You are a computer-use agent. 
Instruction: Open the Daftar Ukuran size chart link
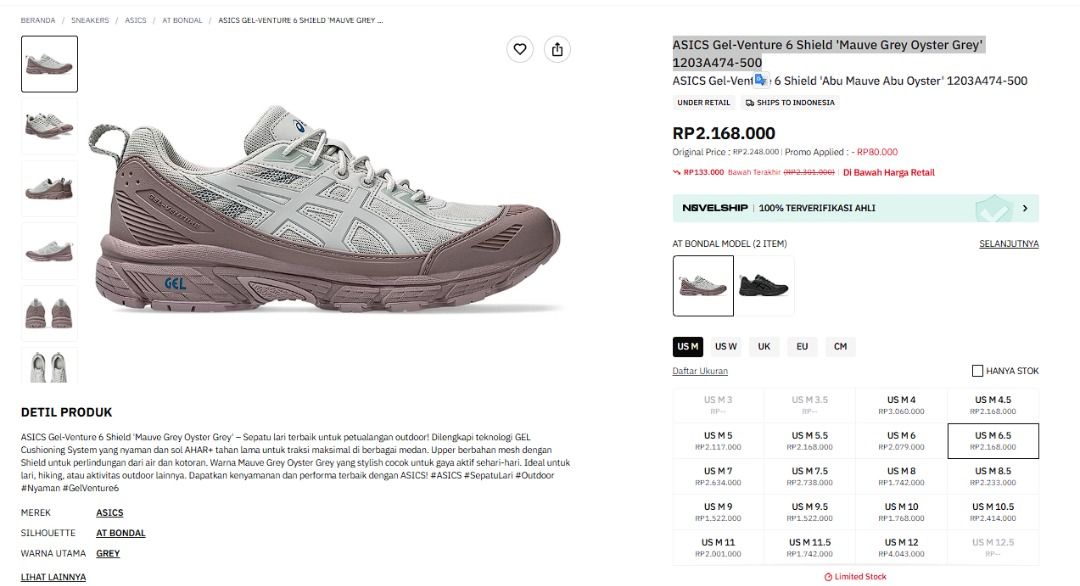(700, 370)
